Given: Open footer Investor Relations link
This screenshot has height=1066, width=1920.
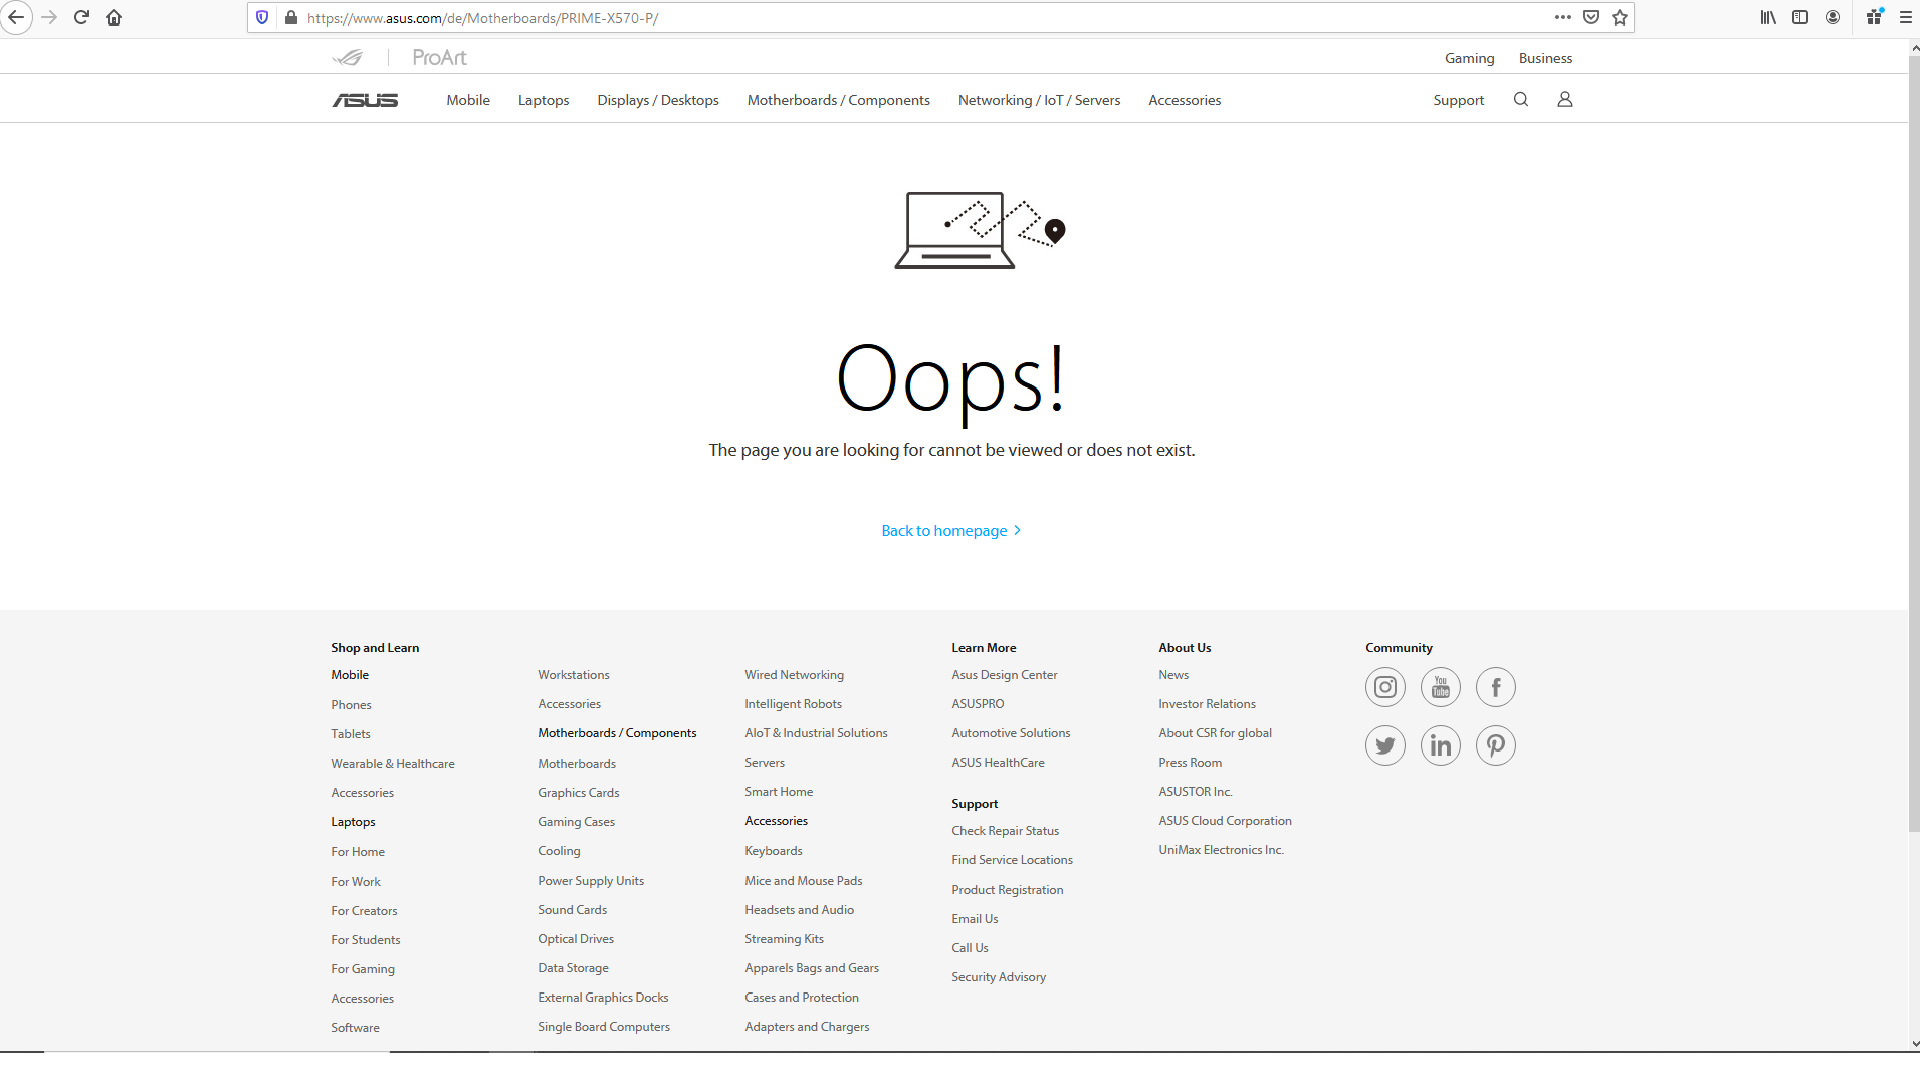Looking at the screenshot, I should pos(1207,704).
